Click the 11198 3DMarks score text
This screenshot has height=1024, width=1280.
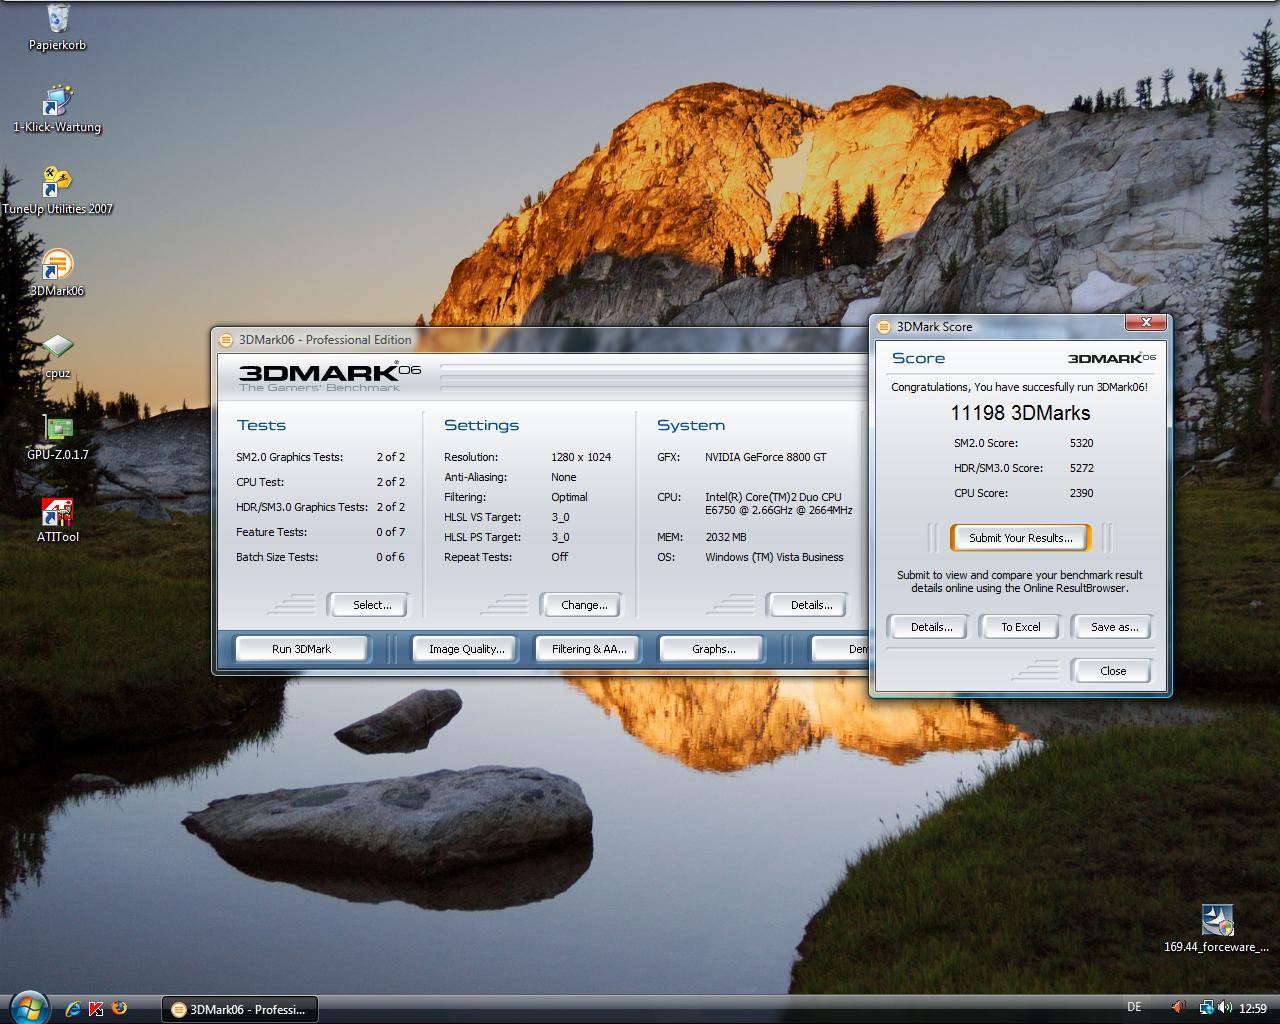pos(1020,413)
